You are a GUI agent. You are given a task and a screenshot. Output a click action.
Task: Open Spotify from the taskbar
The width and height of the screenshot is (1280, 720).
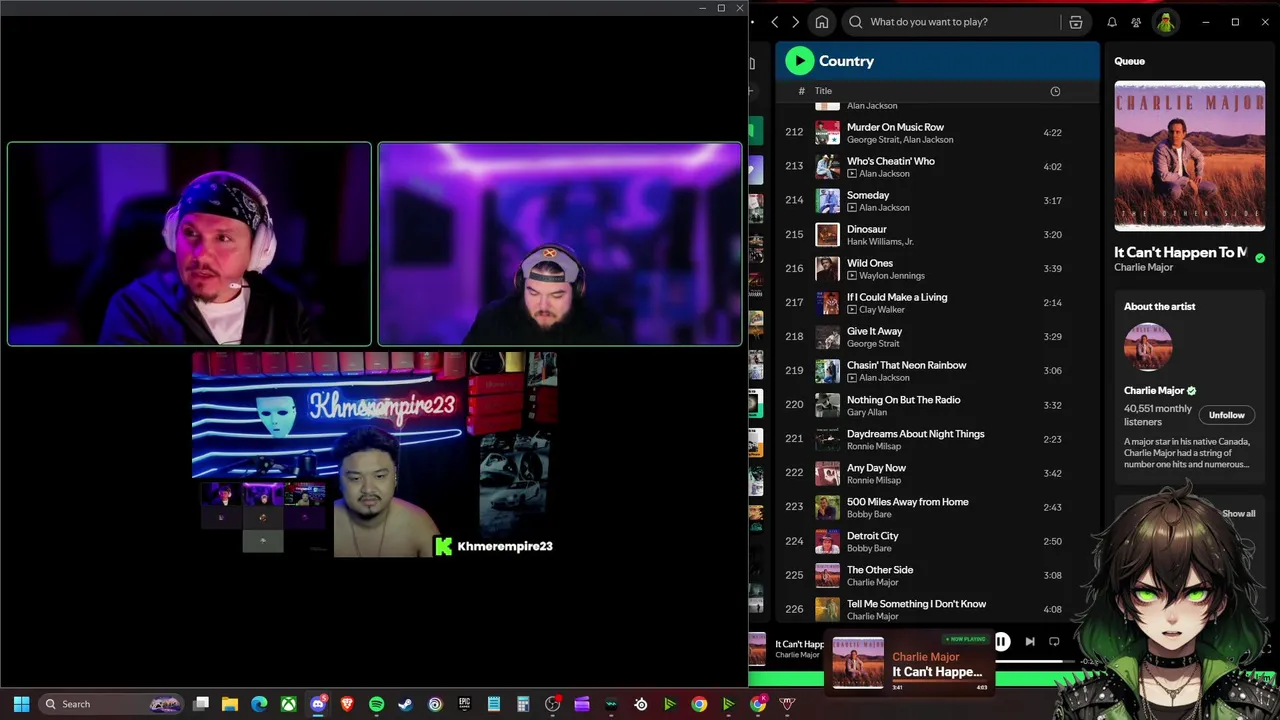(376, 704)
